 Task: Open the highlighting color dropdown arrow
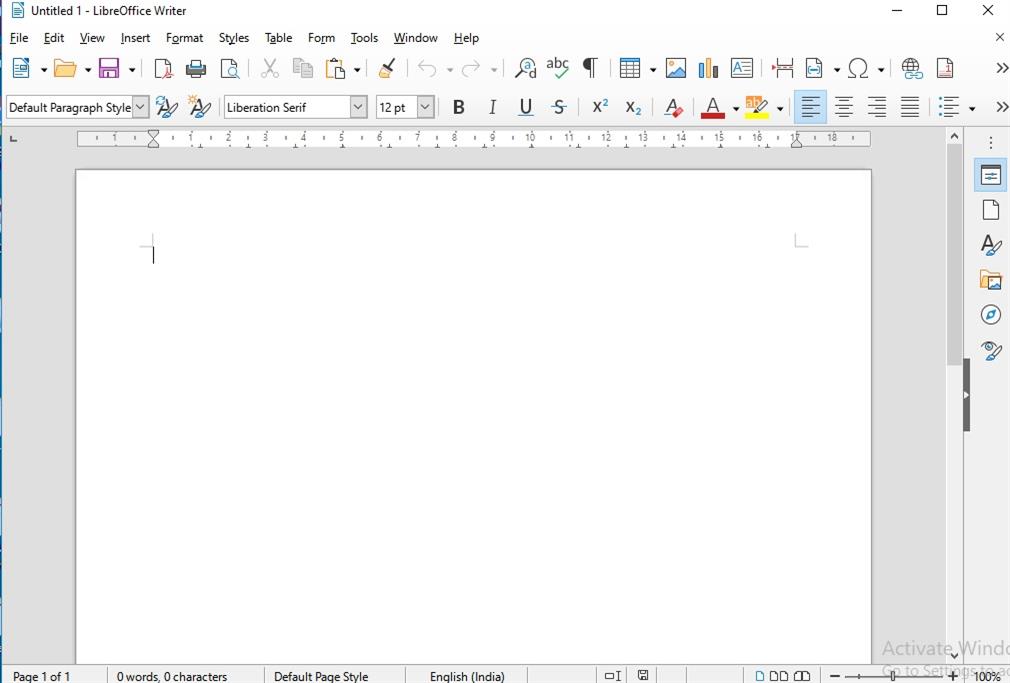778,107
